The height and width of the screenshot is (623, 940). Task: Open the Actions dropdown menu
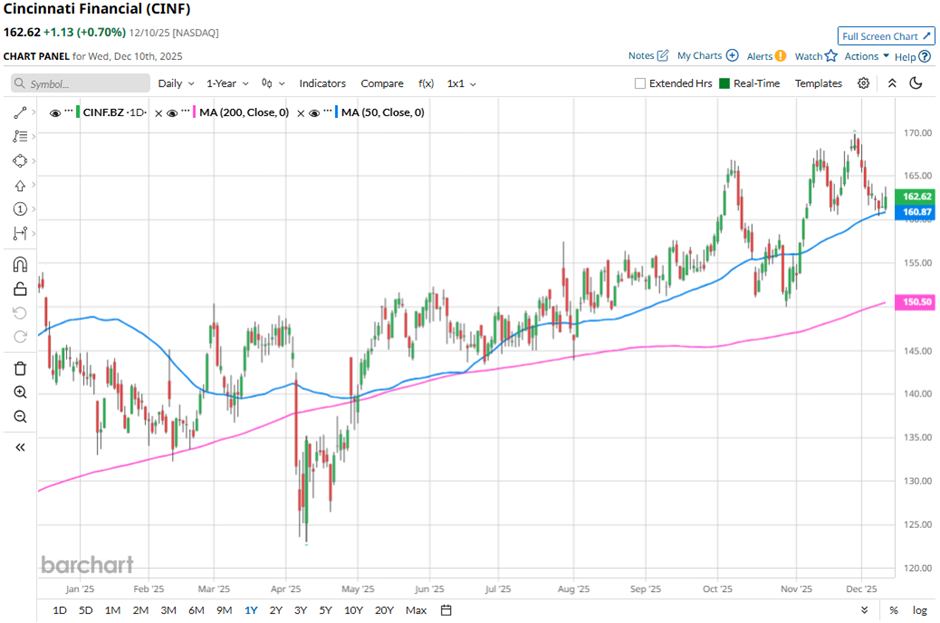coord(866,57)
